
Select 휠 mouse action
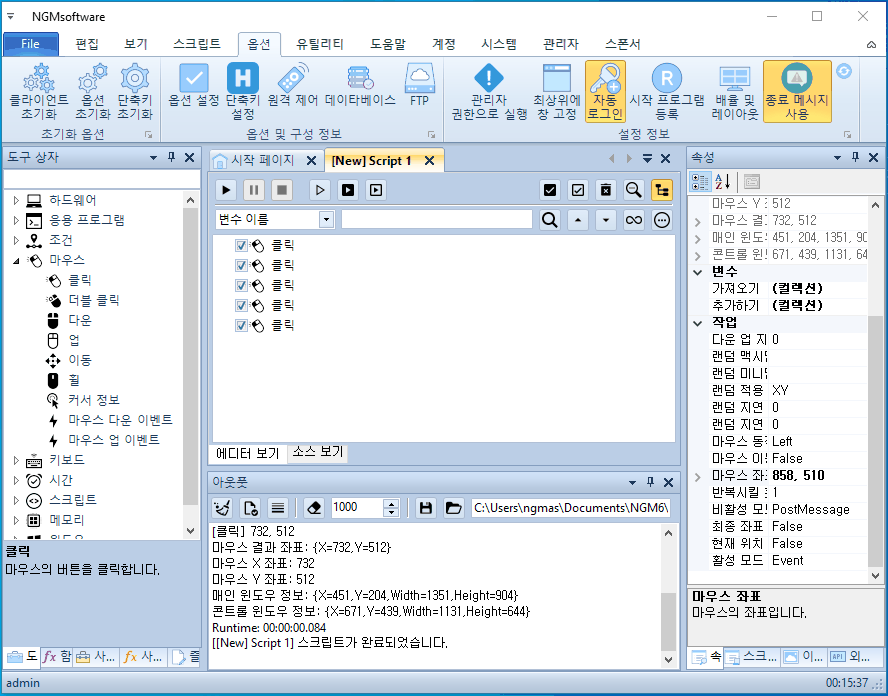click(74, 381)
